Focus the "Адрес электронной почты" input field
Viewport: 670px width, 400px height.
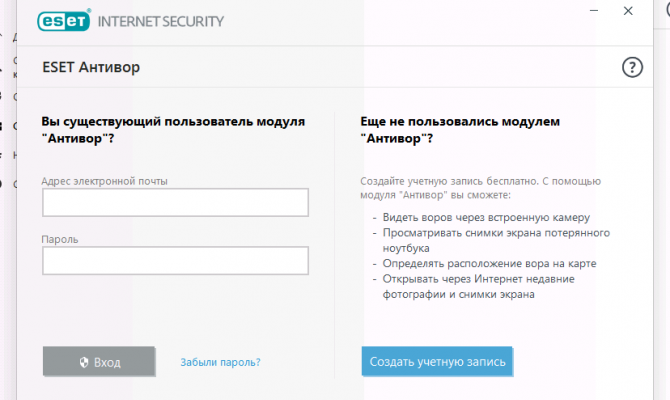pyautogui.click(x=175, y=203)
